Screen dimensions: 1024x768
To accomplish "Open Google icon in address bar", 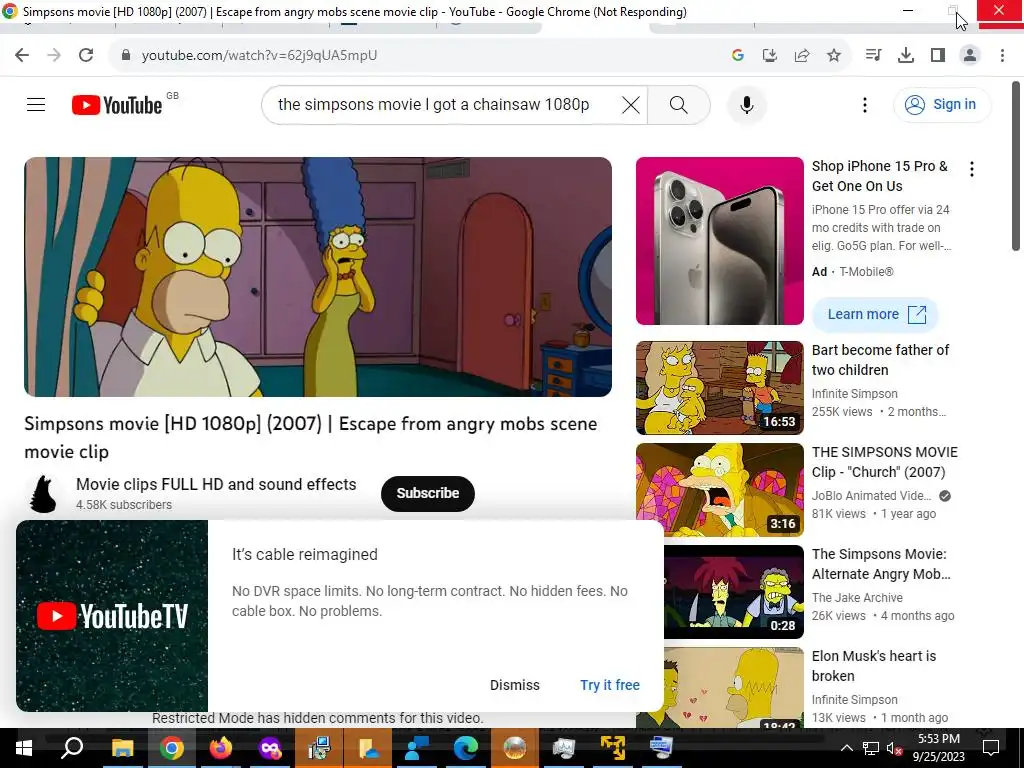I will 737,56.
